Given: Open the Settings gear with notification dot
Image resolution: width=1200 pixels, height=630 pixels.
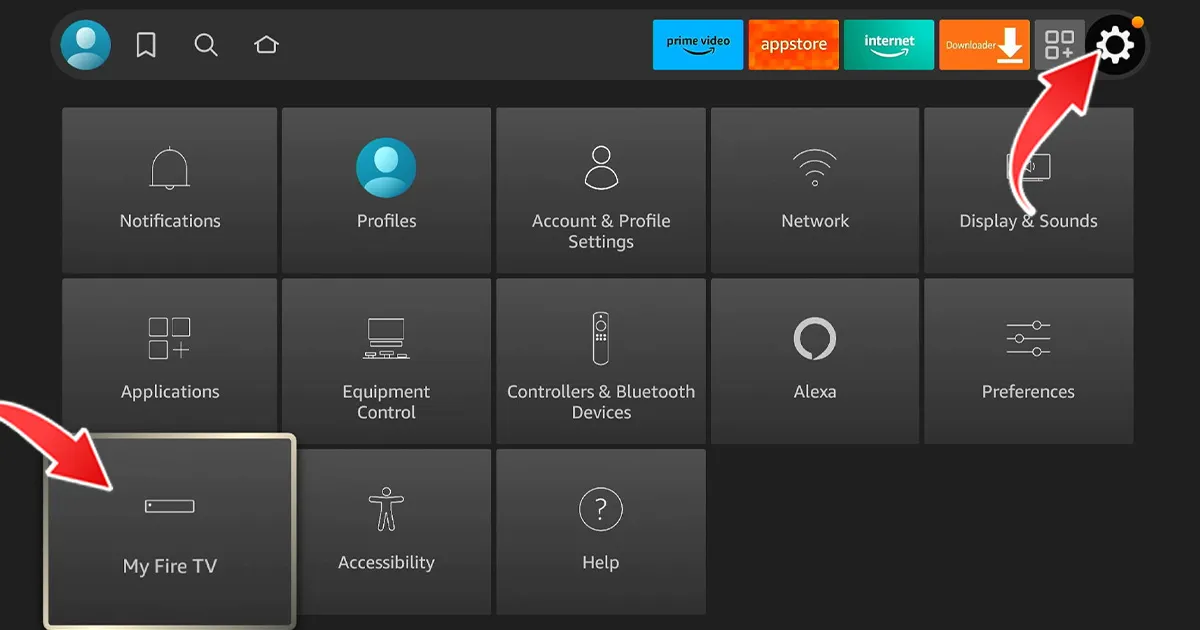Looking at the screenshot, I should [1118, 45].
